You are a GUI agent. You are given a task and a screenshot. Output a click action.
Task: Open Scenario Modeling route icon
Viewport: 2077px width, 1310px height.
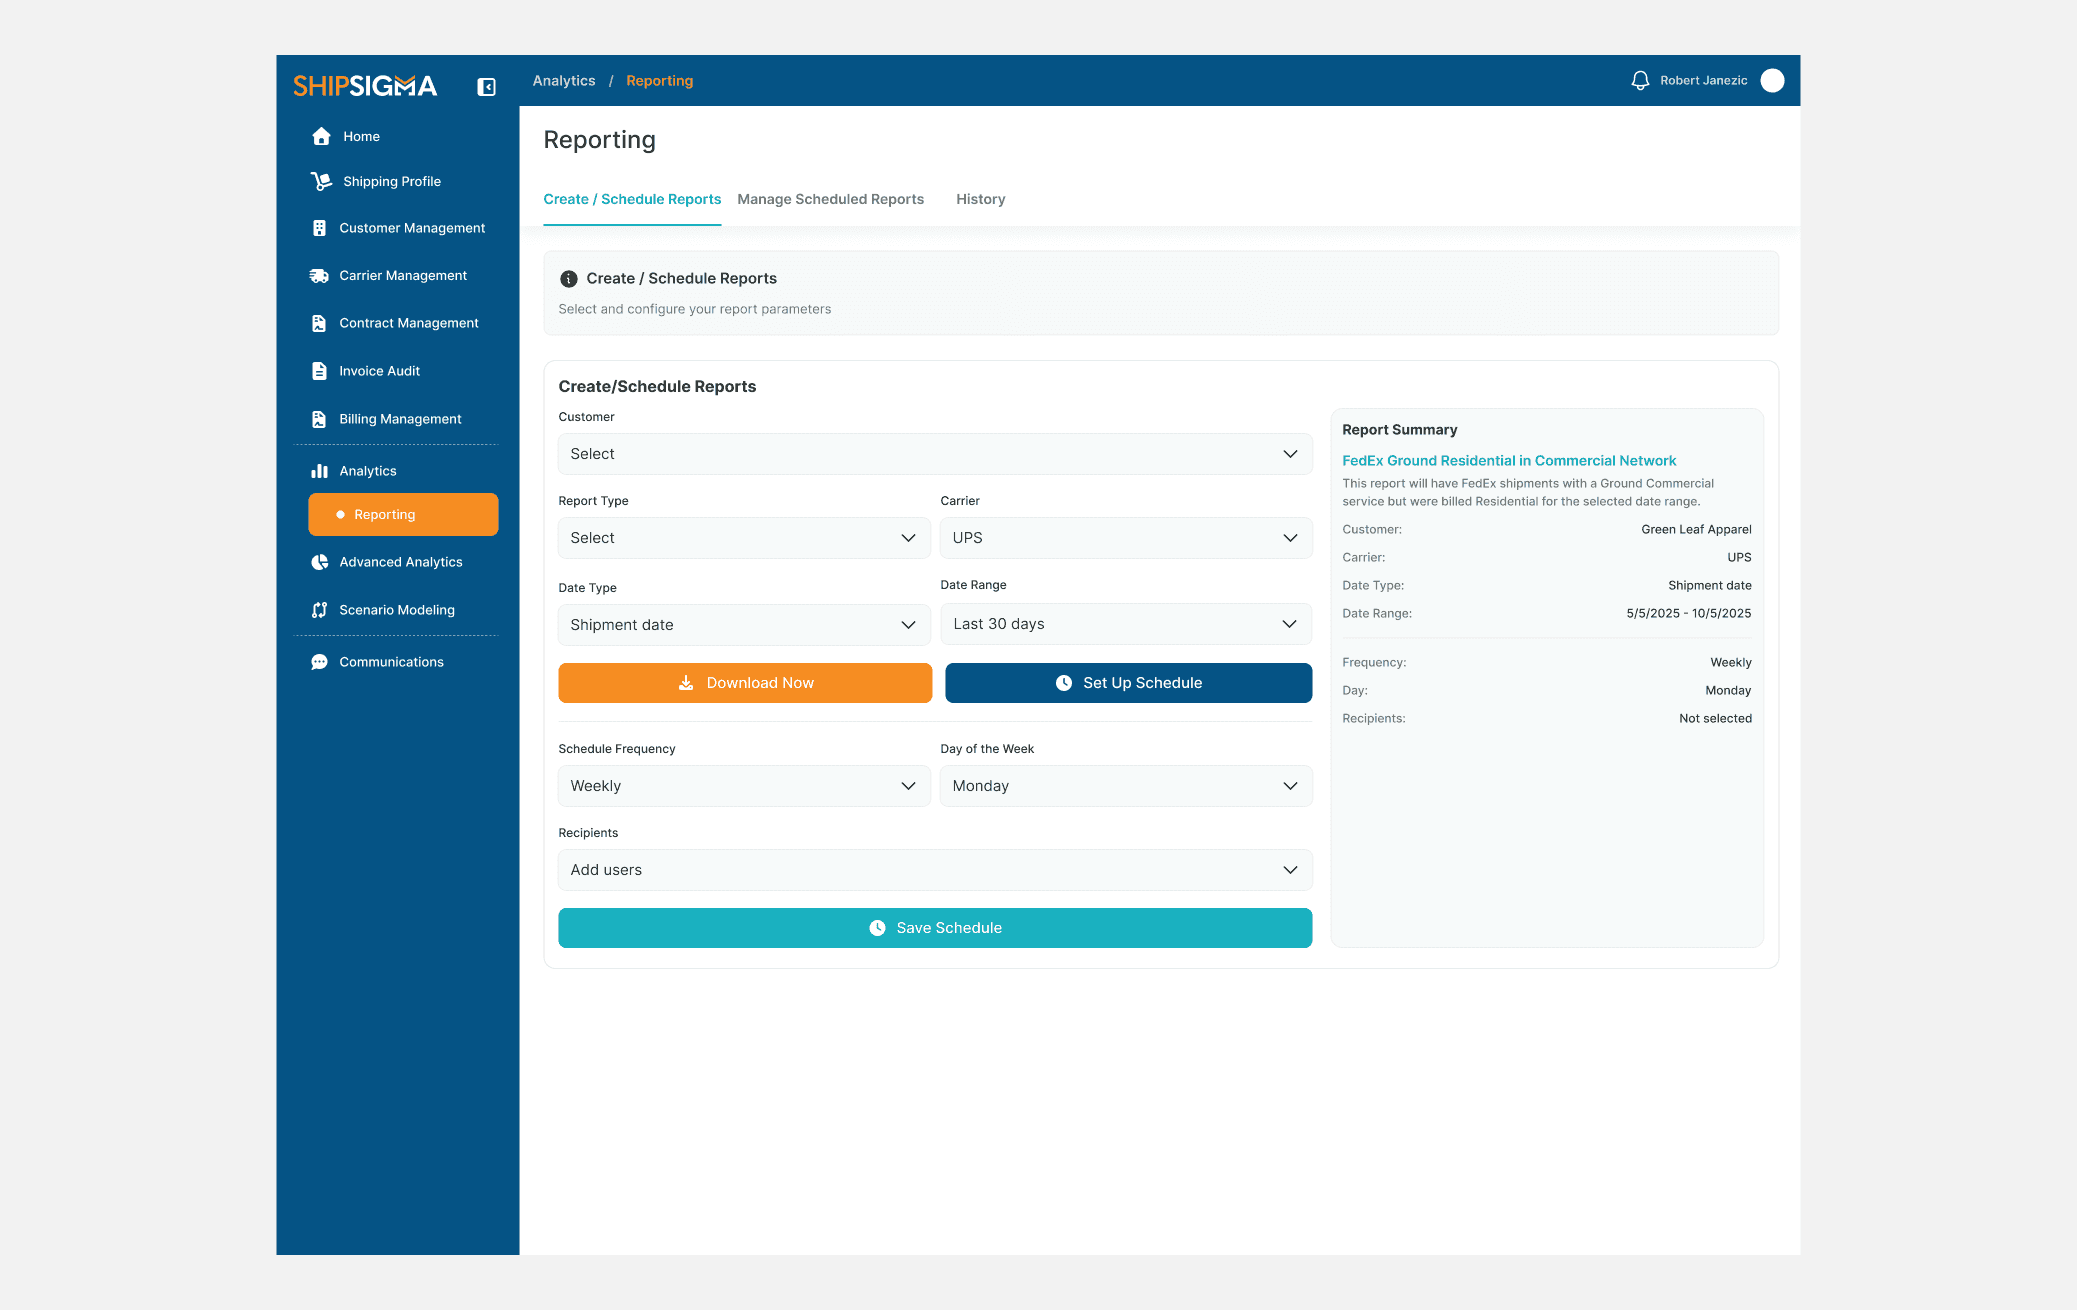point(319,610)
